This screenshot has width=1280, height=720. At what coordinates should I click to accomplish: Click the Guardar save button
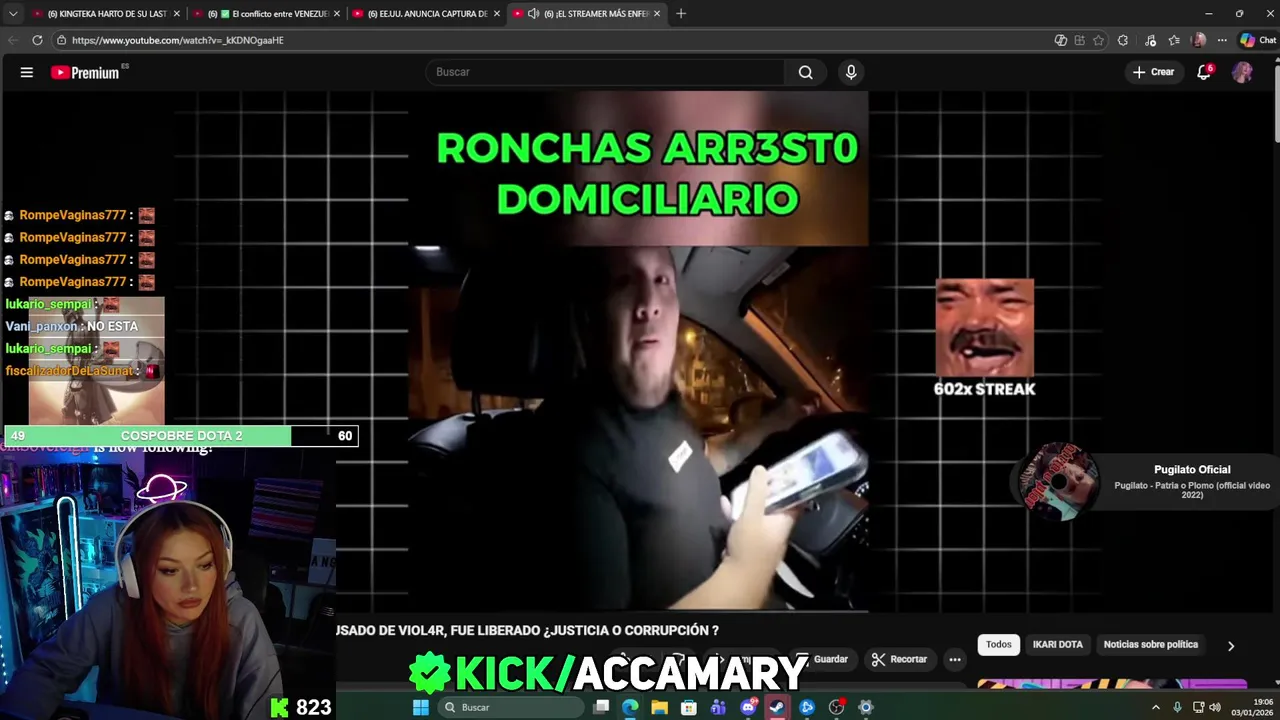(x=822, y=659)
